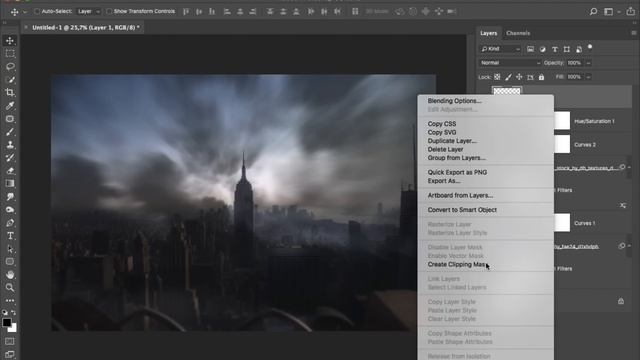640x360 pixels.
Task: Toggle filter for type layers
Action: pos(555,49)
